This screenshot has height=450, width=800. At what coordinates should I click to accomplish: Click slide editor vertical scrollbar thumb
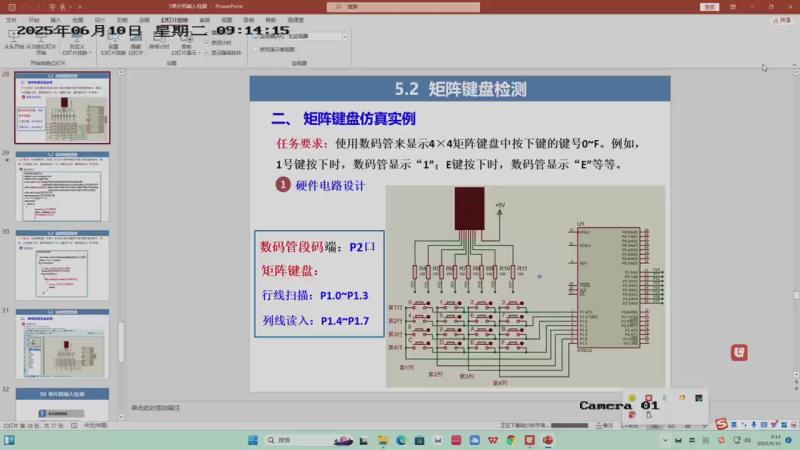(x=796, y=296)
